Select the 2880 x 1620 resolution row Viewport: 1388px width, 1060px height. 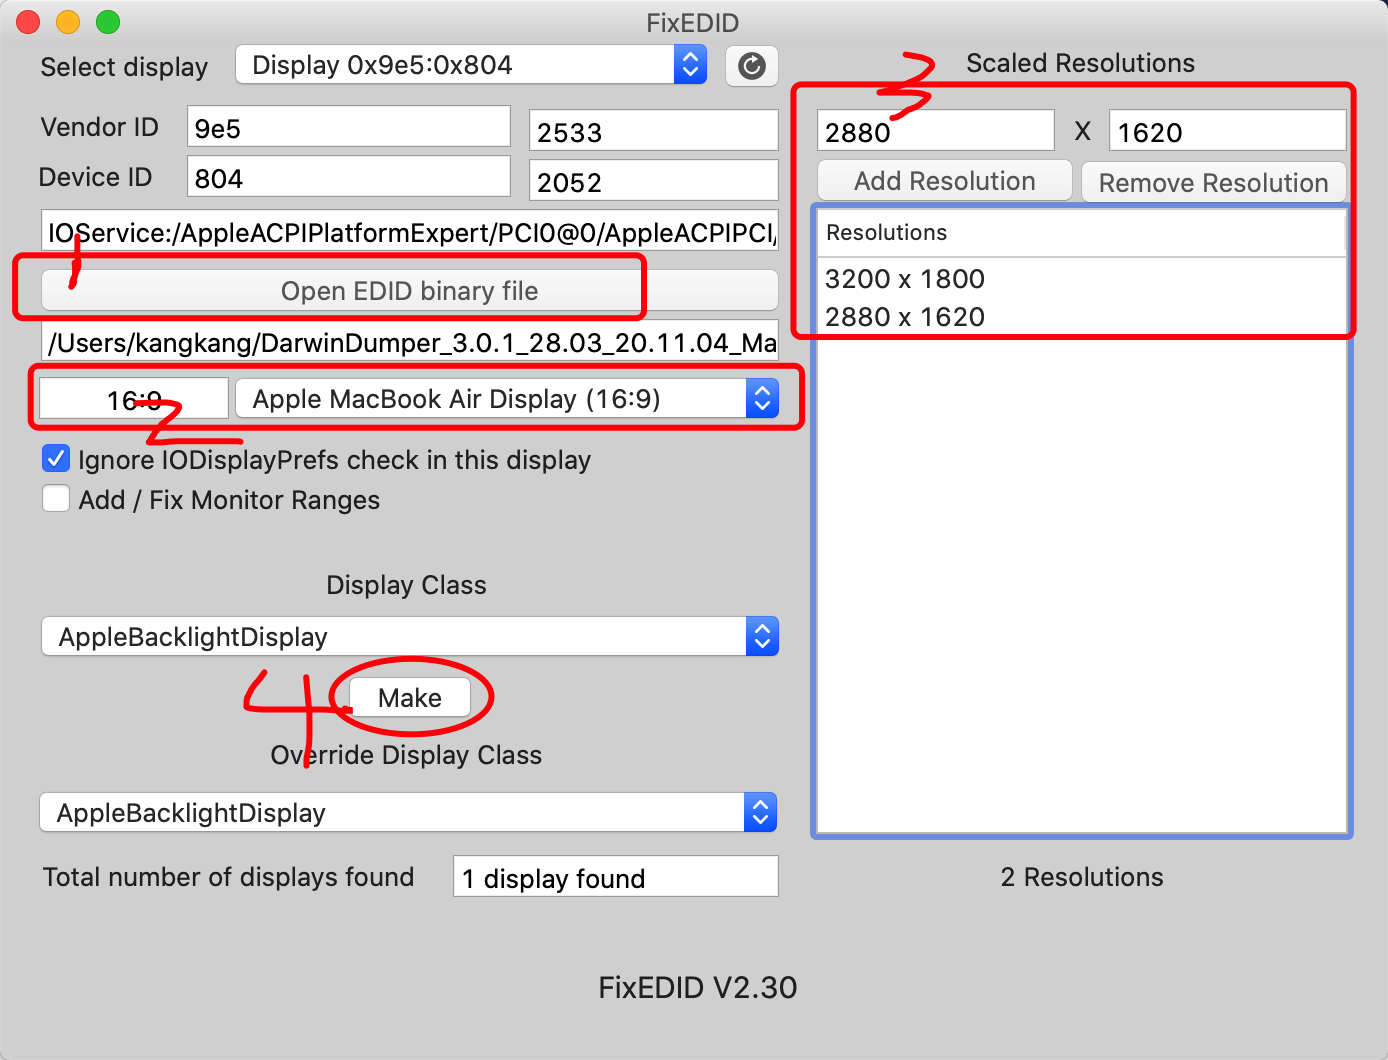coord(905,317)
